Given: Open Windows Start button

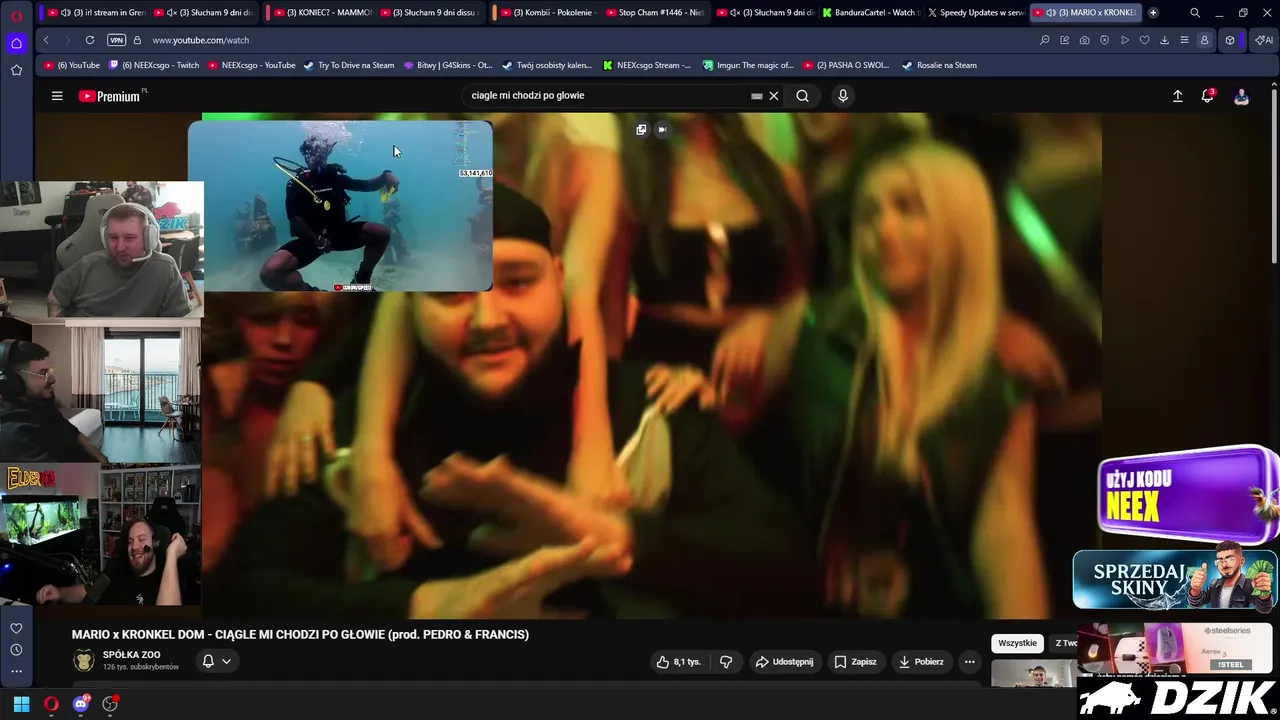Looking at the screenshot, I should click(21, 704).
